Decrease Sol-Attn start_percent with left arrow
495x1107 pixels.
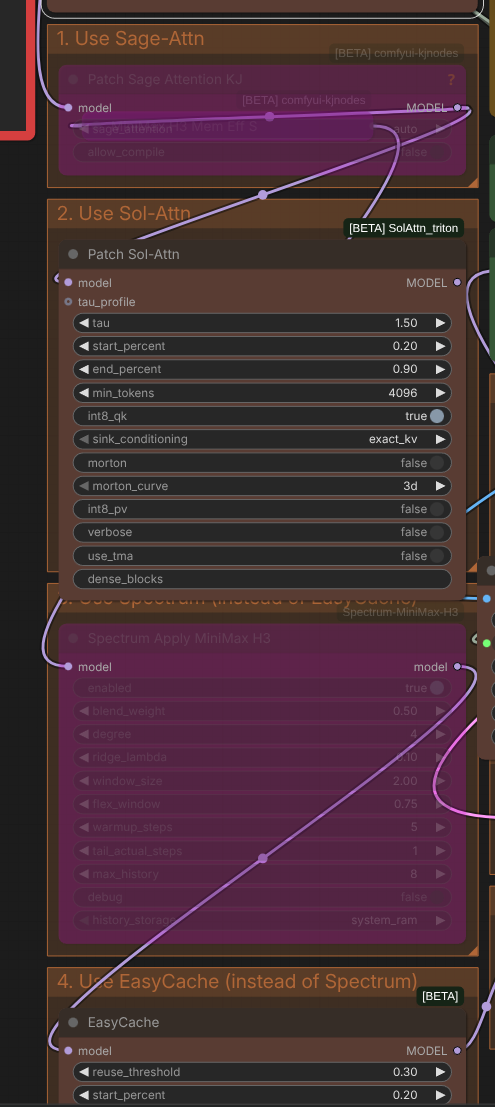pos(84,346)
